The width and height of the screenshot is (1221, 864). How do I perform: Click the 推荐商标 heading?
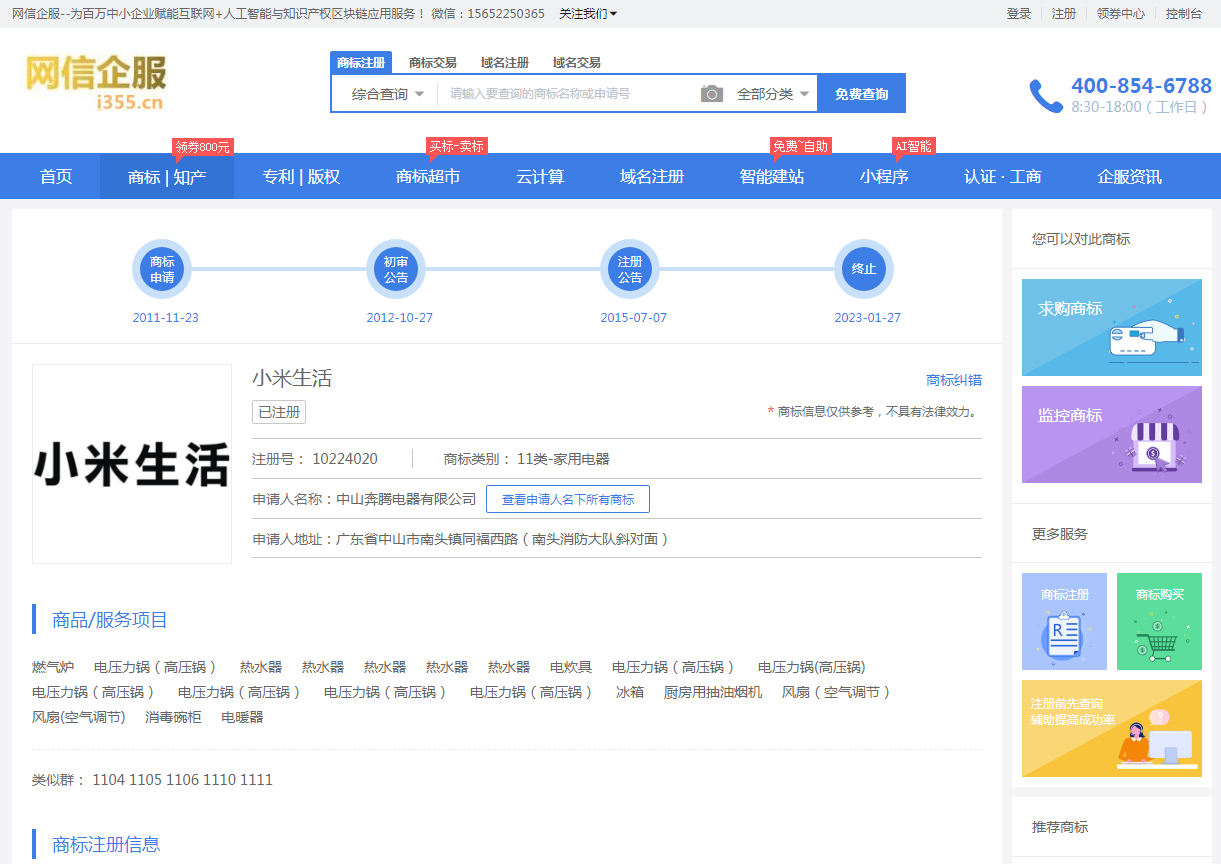click(x=1060, y=827)
